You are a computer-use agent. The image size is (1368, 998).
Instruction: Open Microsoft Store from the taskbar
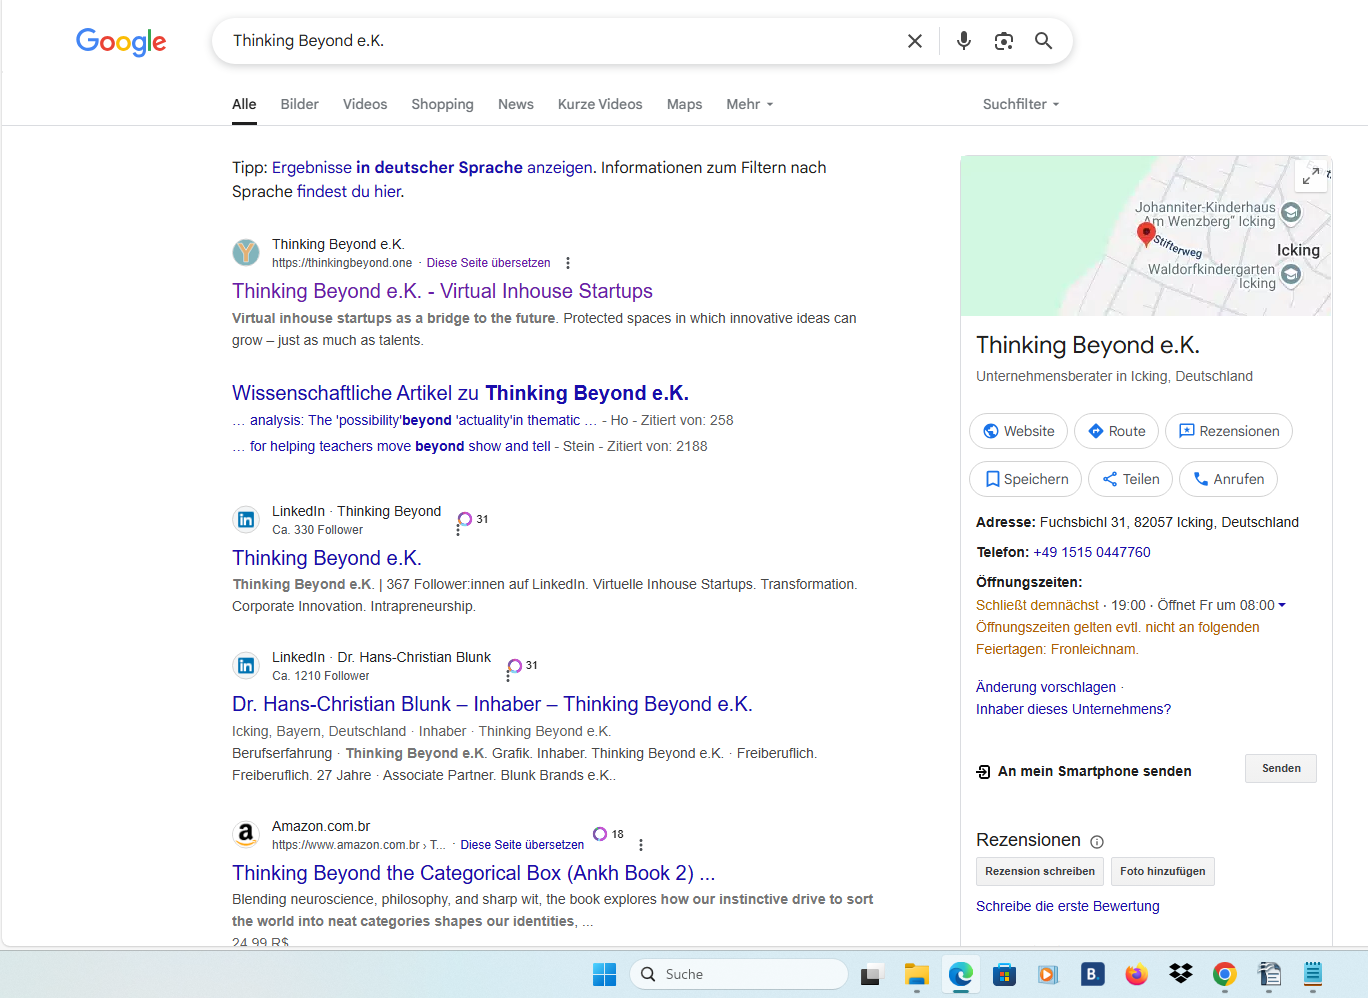tap(1004, 974)
